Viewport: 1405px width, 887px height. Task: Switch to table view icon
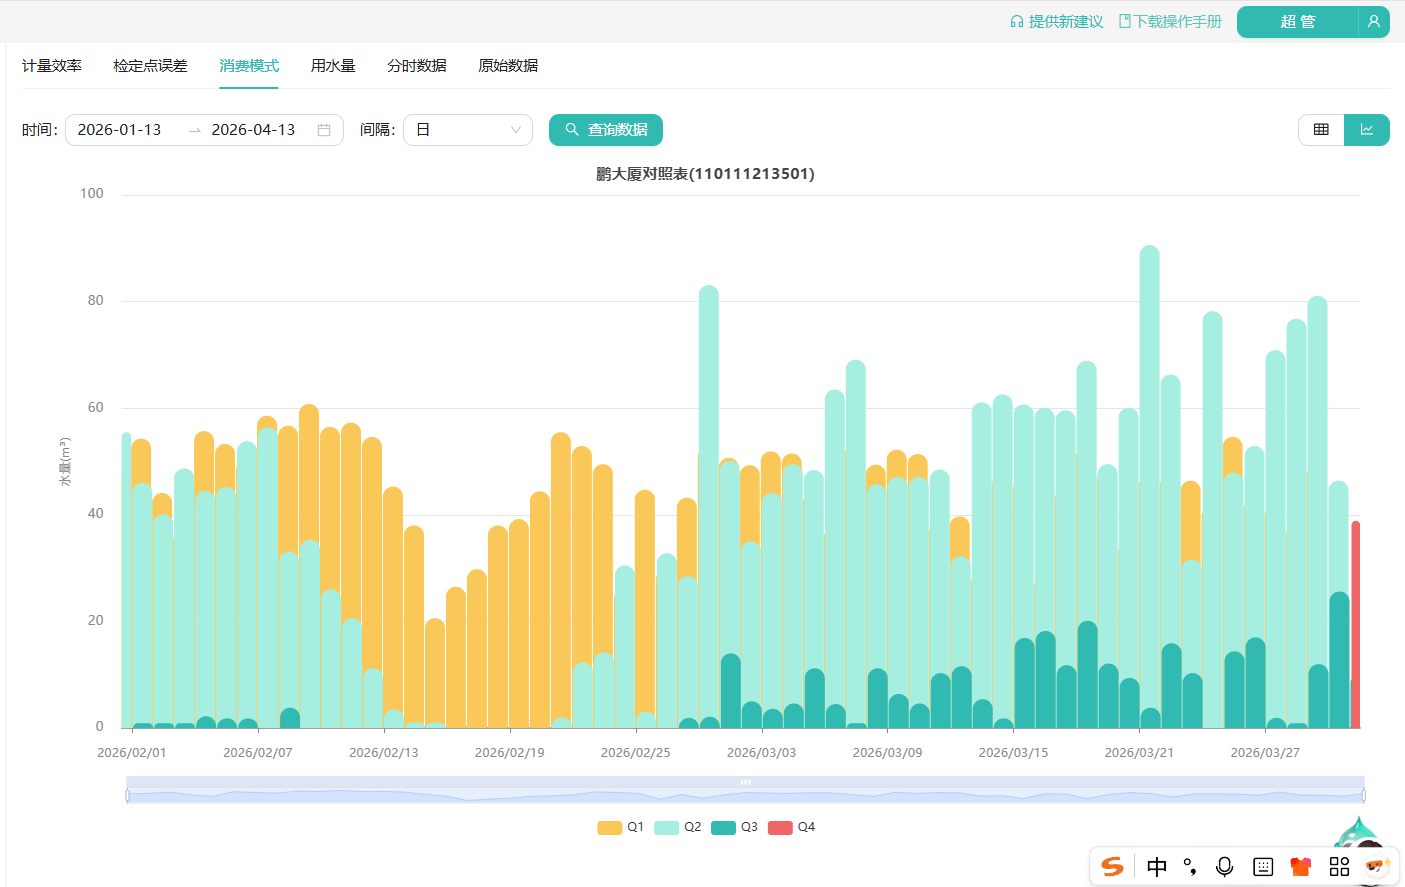pyautogui.click(x=1321, y=130)
